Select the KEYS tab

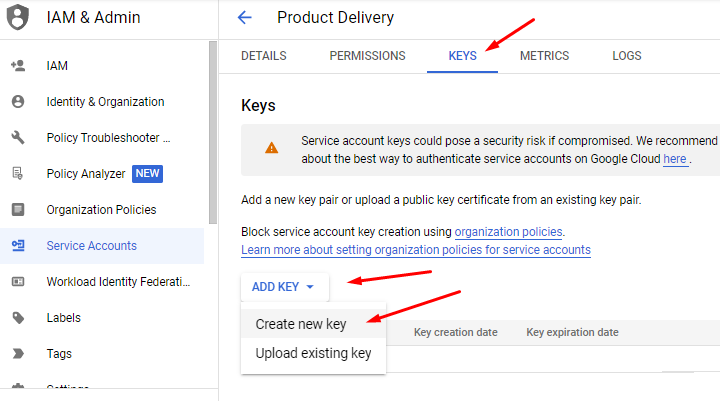[x=462, y=56]
